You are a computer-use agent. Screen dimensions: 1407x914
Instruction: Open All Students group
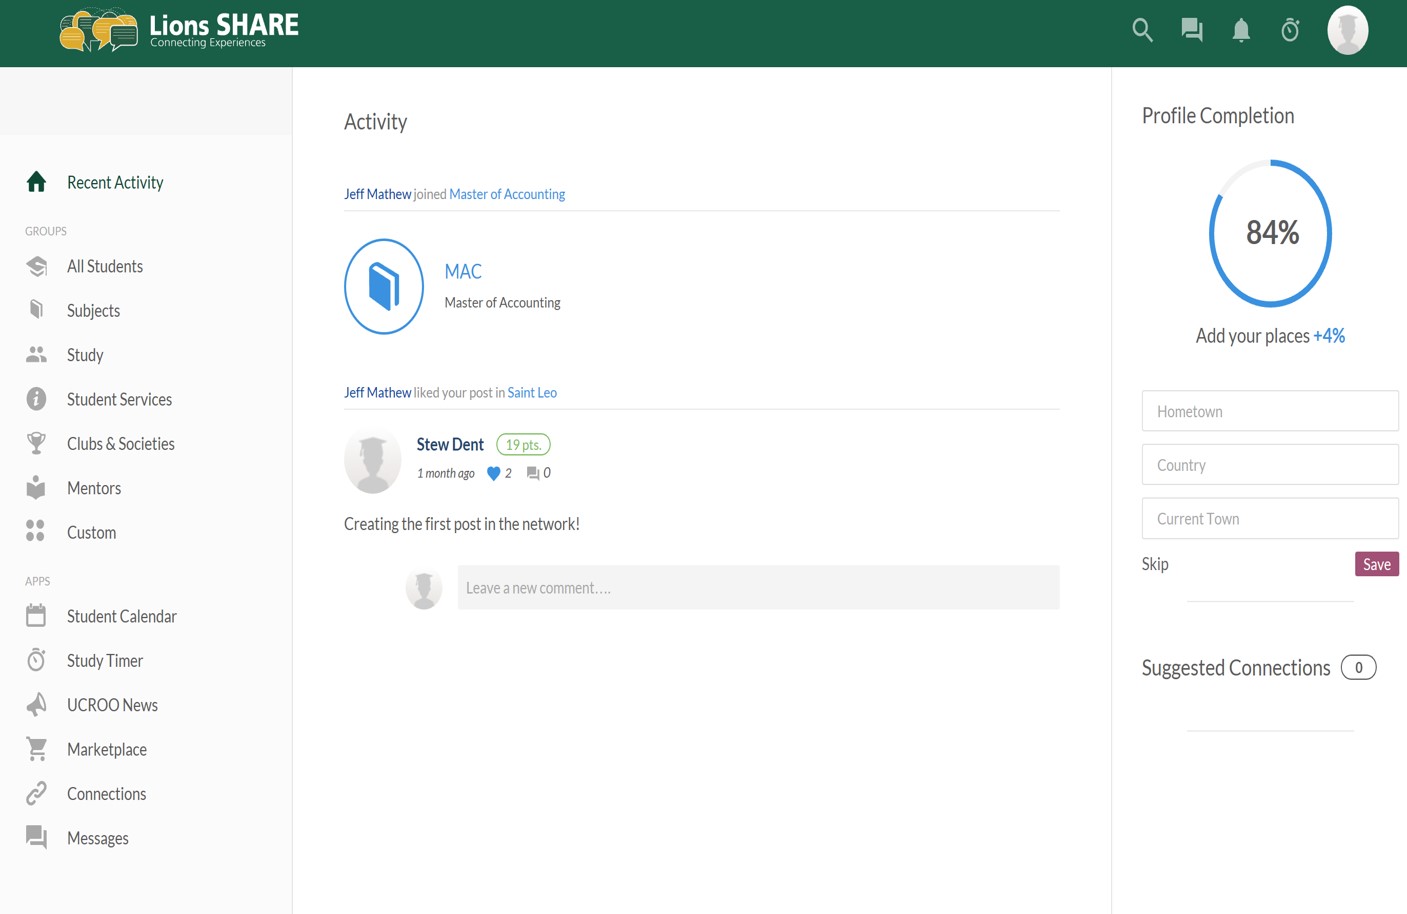pos(105,266)
